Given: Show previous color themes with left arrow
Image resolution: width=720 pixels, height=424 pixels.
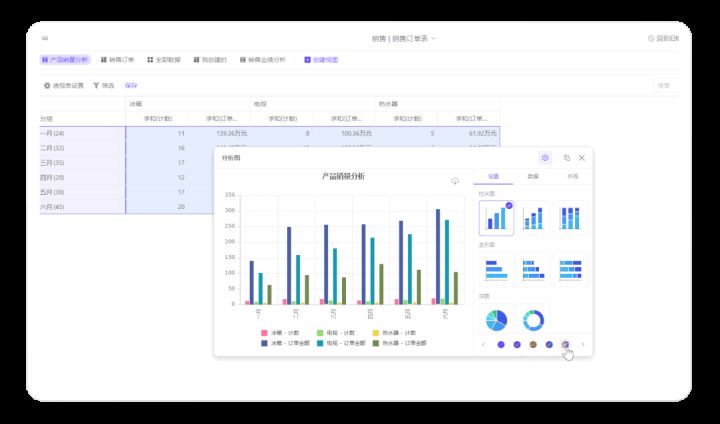Looking at the screenshot, I should pyautogui.click(x=484, y=345).
